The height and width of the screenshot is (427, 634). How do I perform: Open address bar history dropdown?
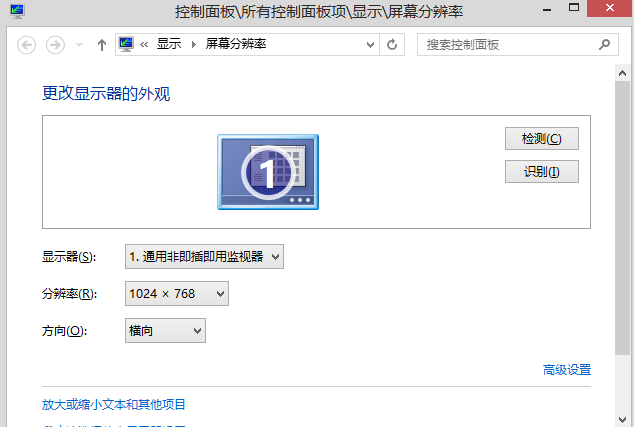pyautogui.click(x=370, y=44)
